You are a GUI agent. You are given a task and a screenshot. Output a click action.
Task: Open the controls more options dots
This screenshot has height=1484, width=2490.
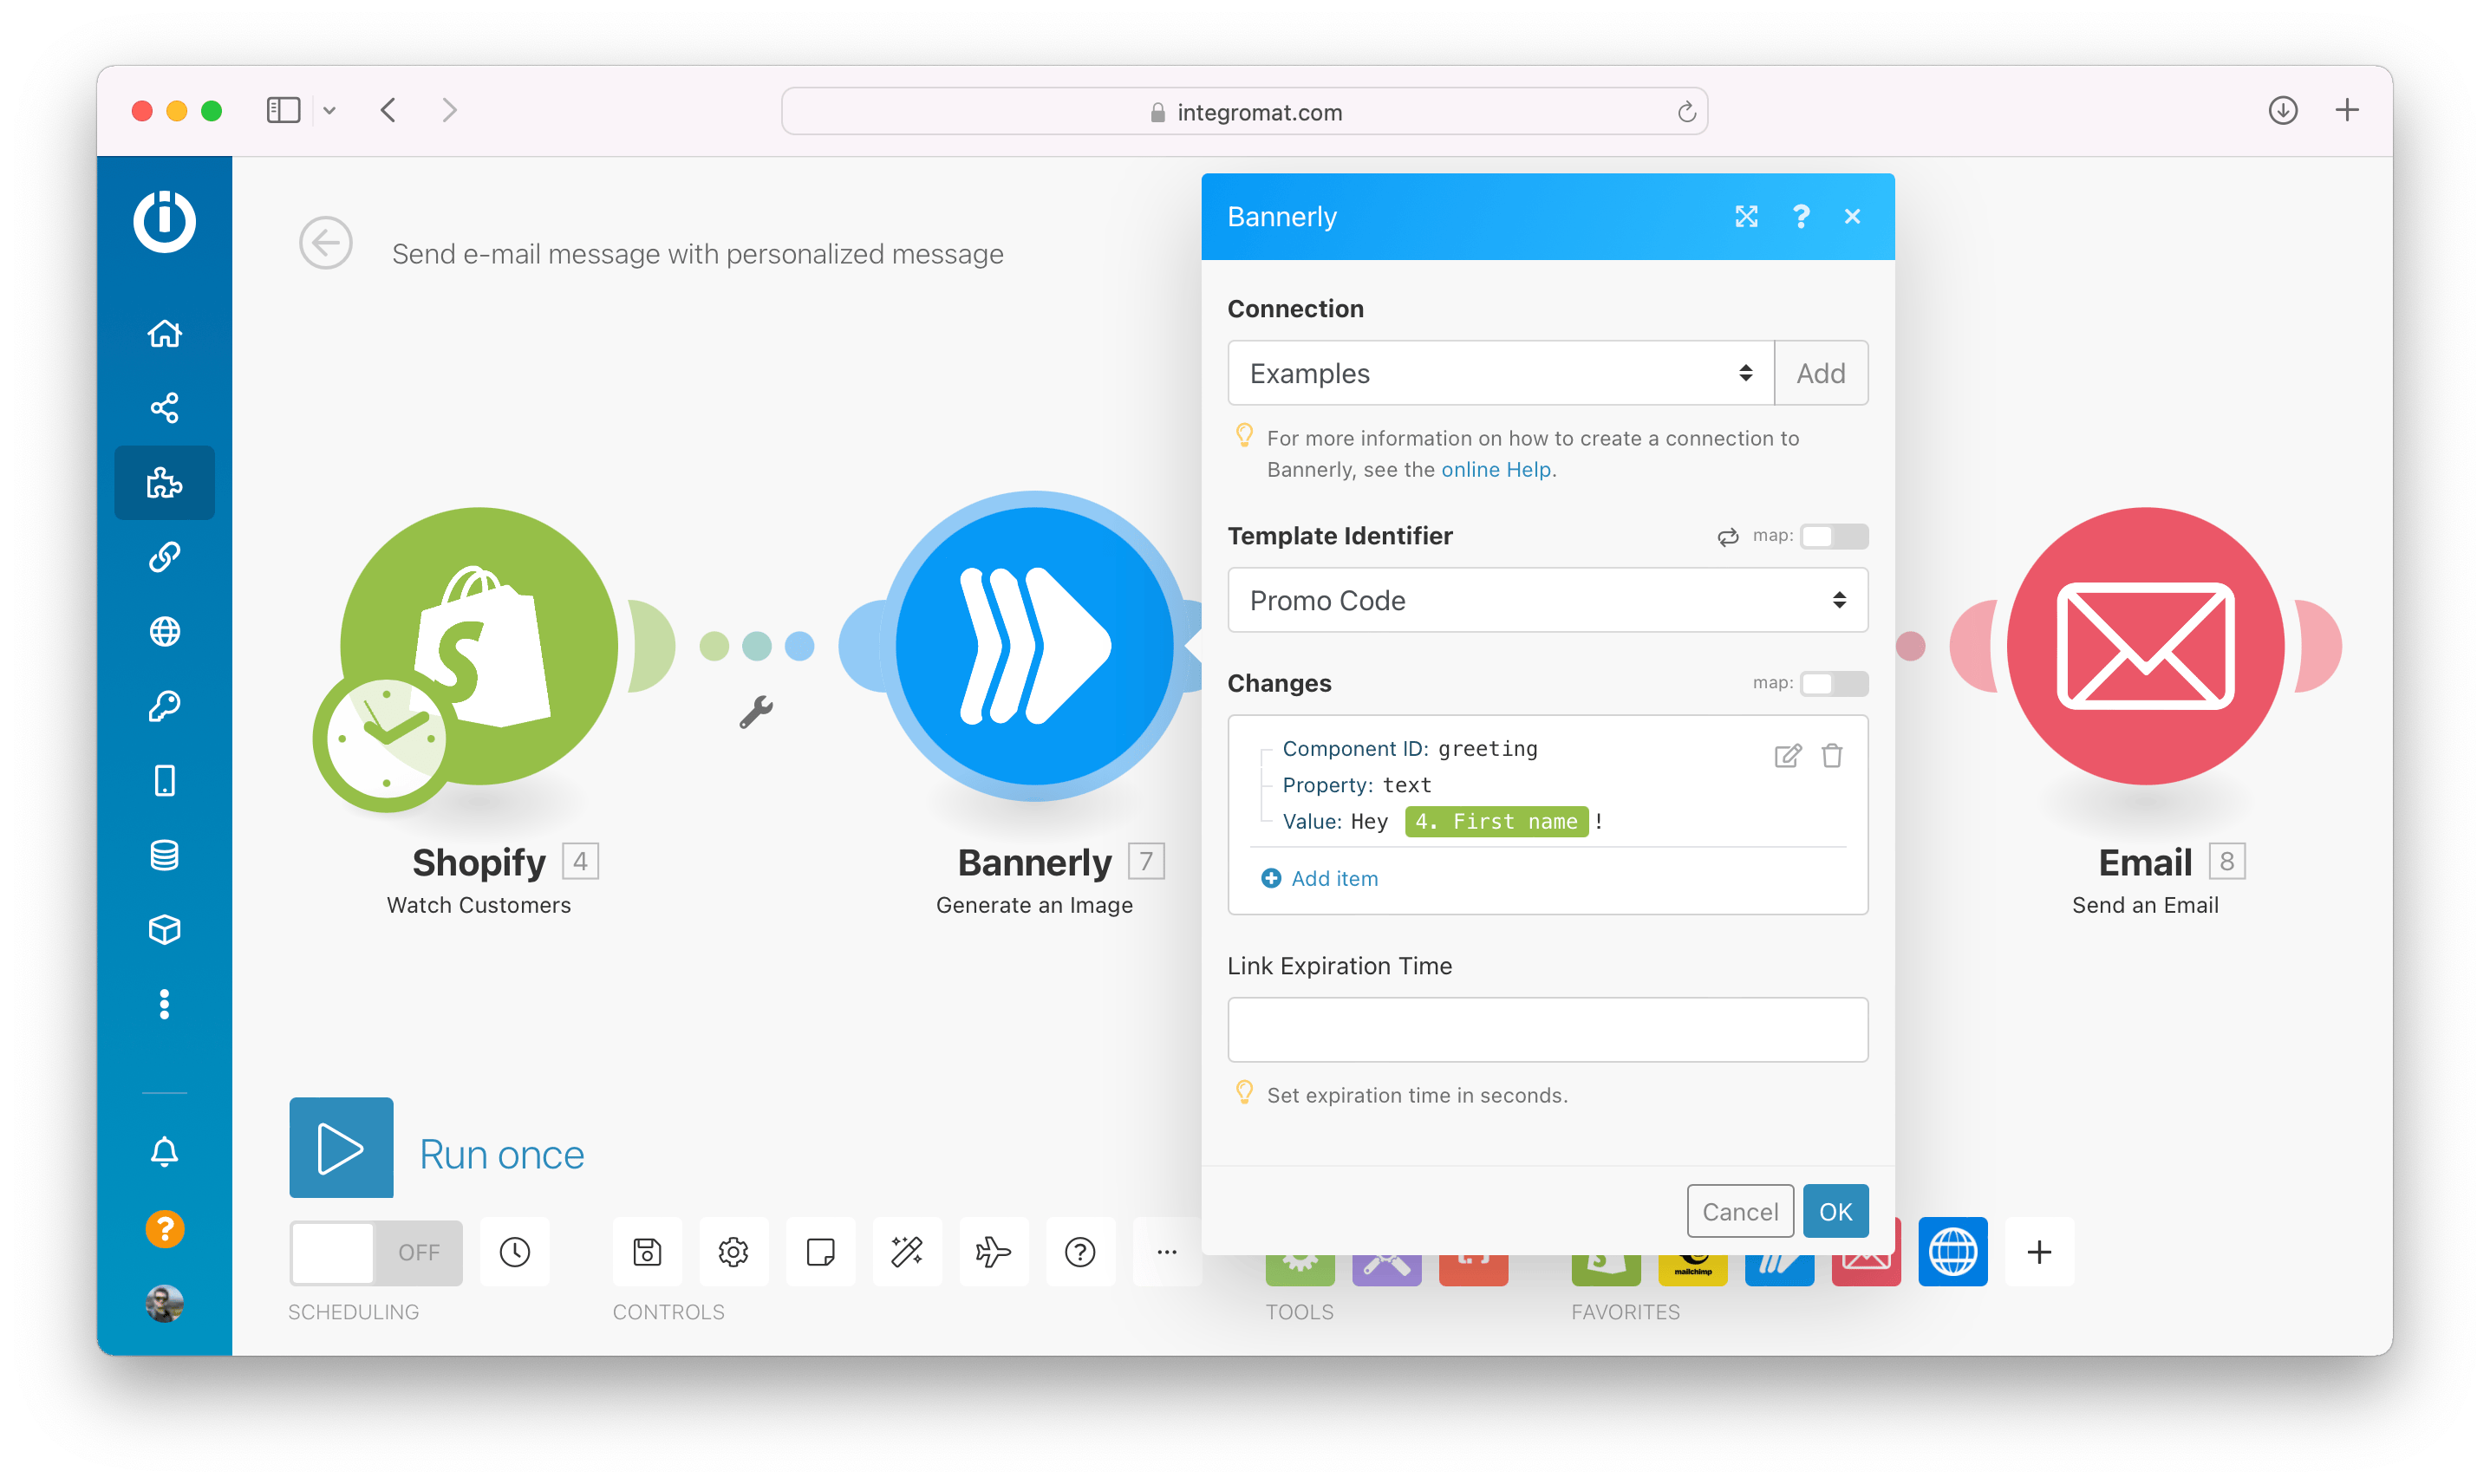coord(1167,1251)
